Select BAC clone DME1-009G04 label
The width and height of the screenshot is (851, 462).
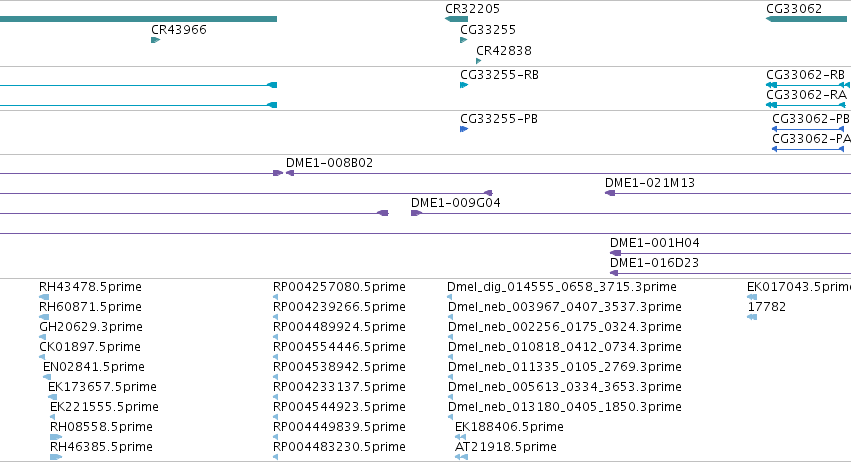(455, 203)
